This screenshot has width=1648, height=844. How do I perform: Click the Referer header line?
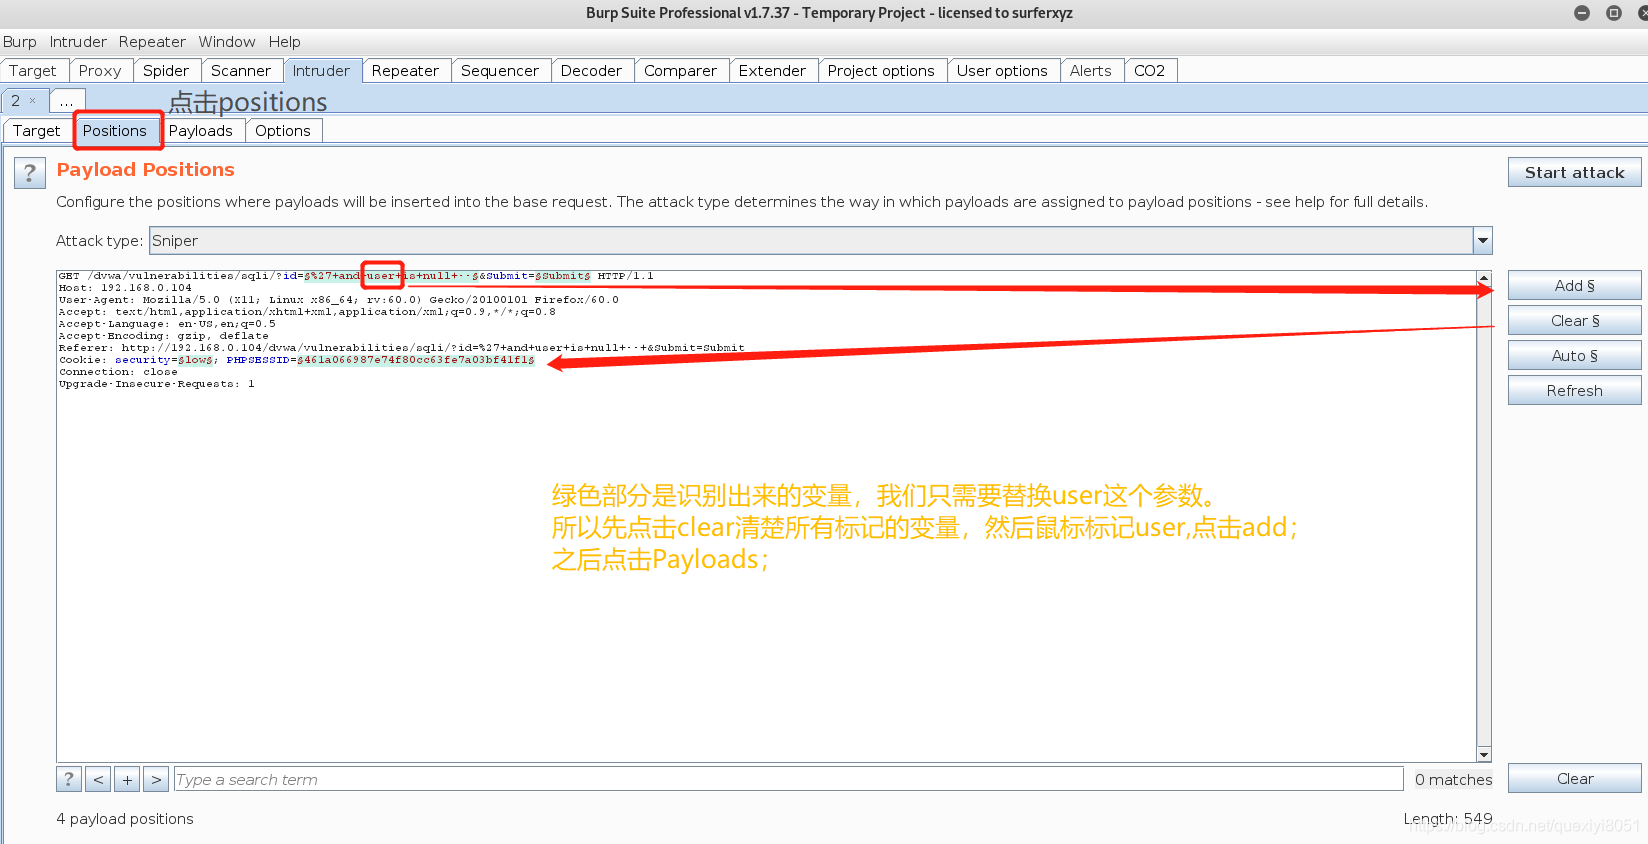pos(401,348)
